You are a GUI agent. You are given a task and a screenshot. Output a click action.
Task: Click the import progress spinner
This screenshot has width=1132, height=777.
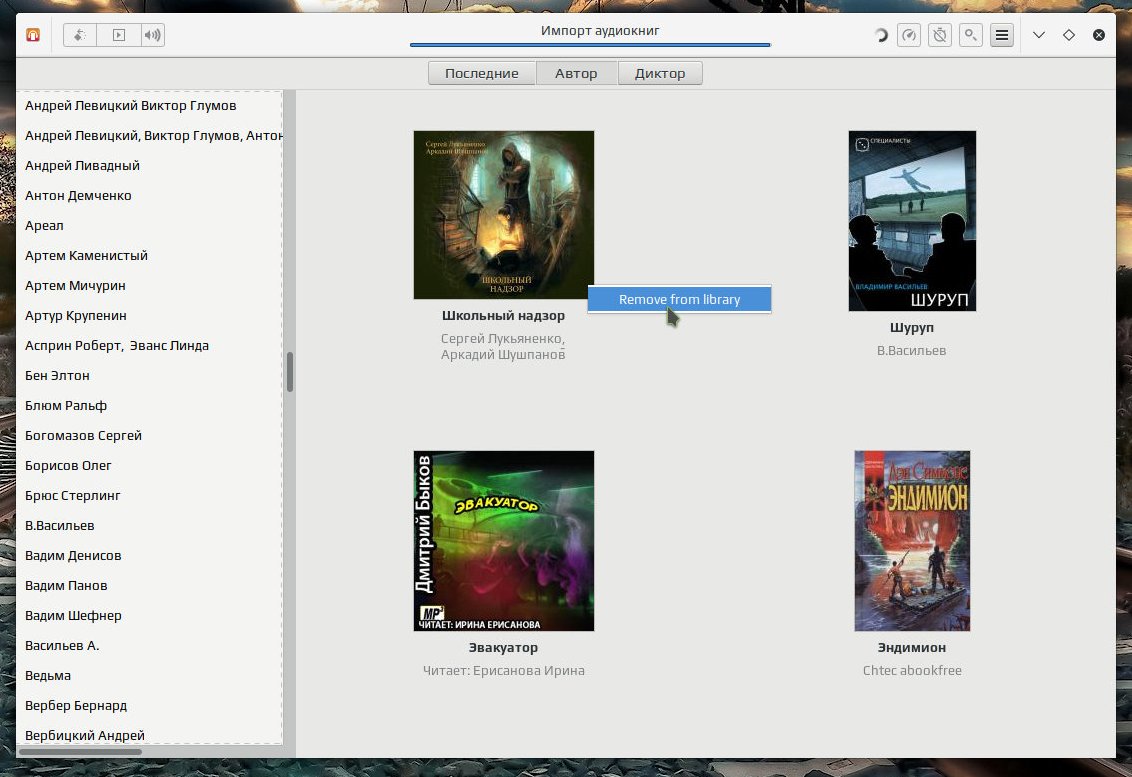pos(880,35)
